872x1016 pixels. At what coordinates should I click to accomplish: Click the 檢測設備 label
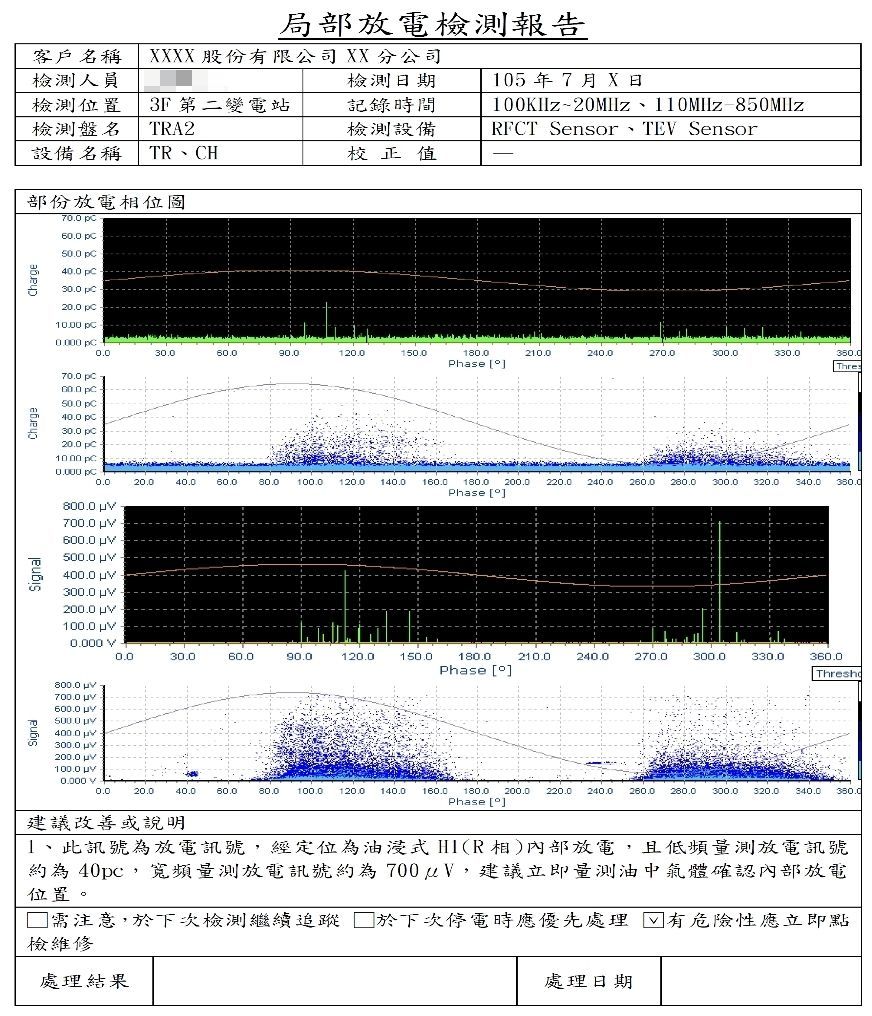(391, 129)
